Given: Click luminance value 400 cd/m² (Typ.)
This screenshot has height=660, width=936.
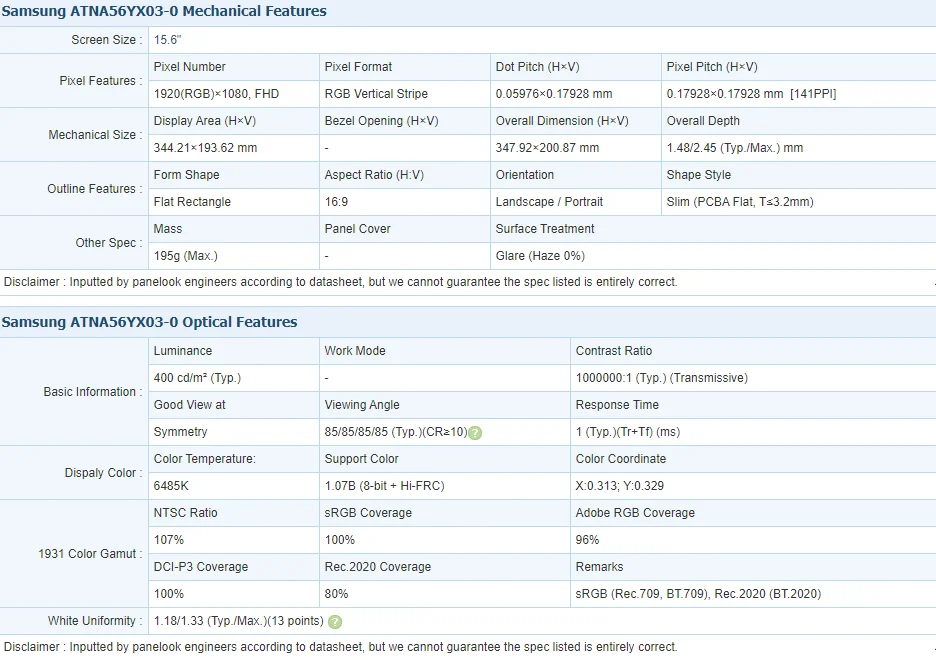Looking at the screenshot, I should click(197, 378).
